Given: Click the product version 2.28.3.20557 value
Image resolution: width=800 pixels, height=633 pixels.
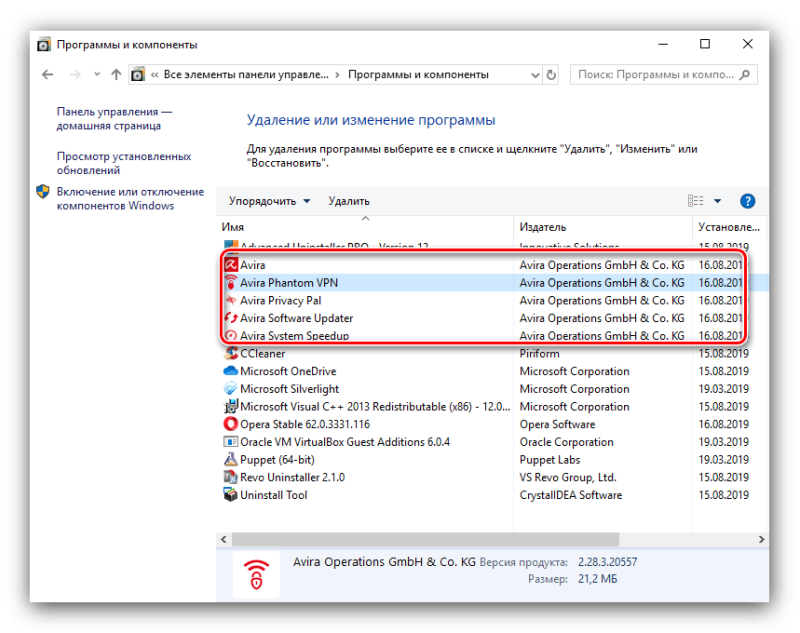Looking at the screenshot, I should pos(607,562).
